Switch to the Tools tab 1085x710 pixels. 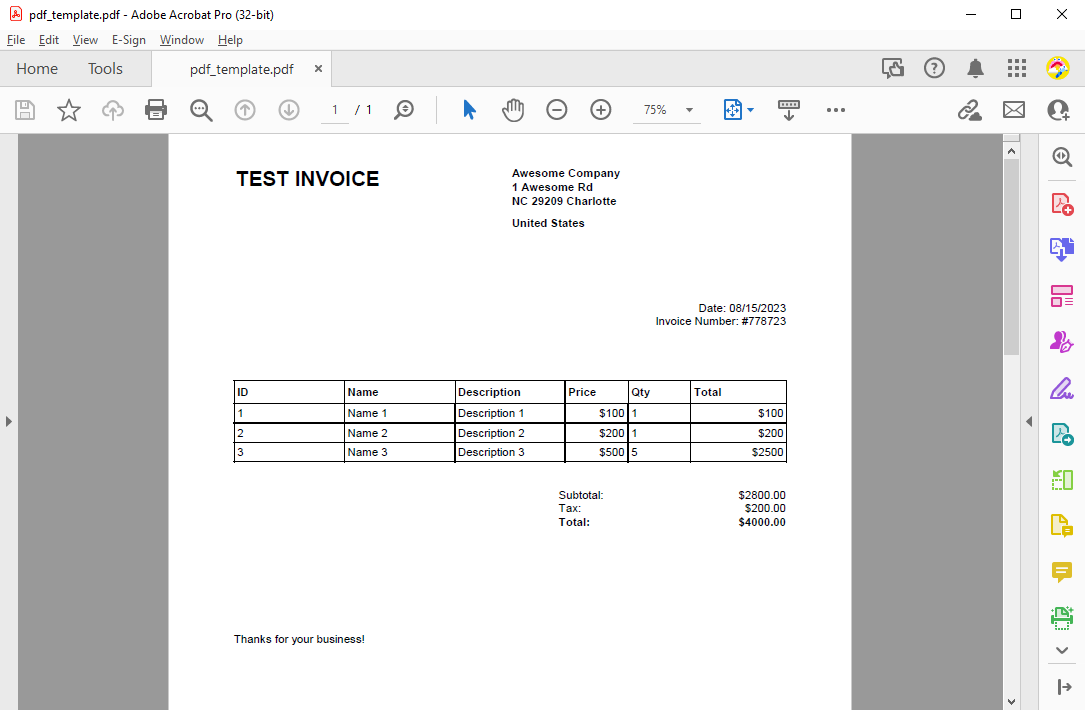(105, 69)
